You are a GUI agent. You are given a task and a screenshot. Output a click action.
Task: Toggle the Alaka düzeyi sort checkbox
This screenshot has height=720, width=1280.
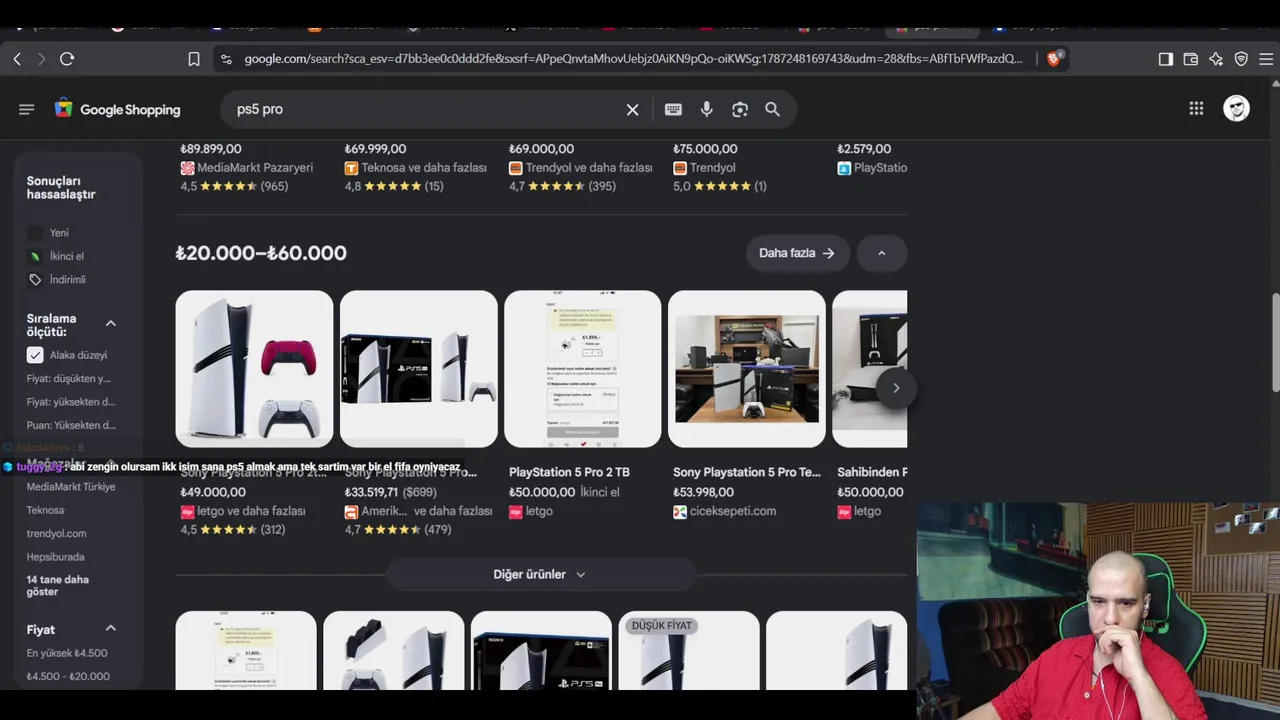tap(35, 355)
